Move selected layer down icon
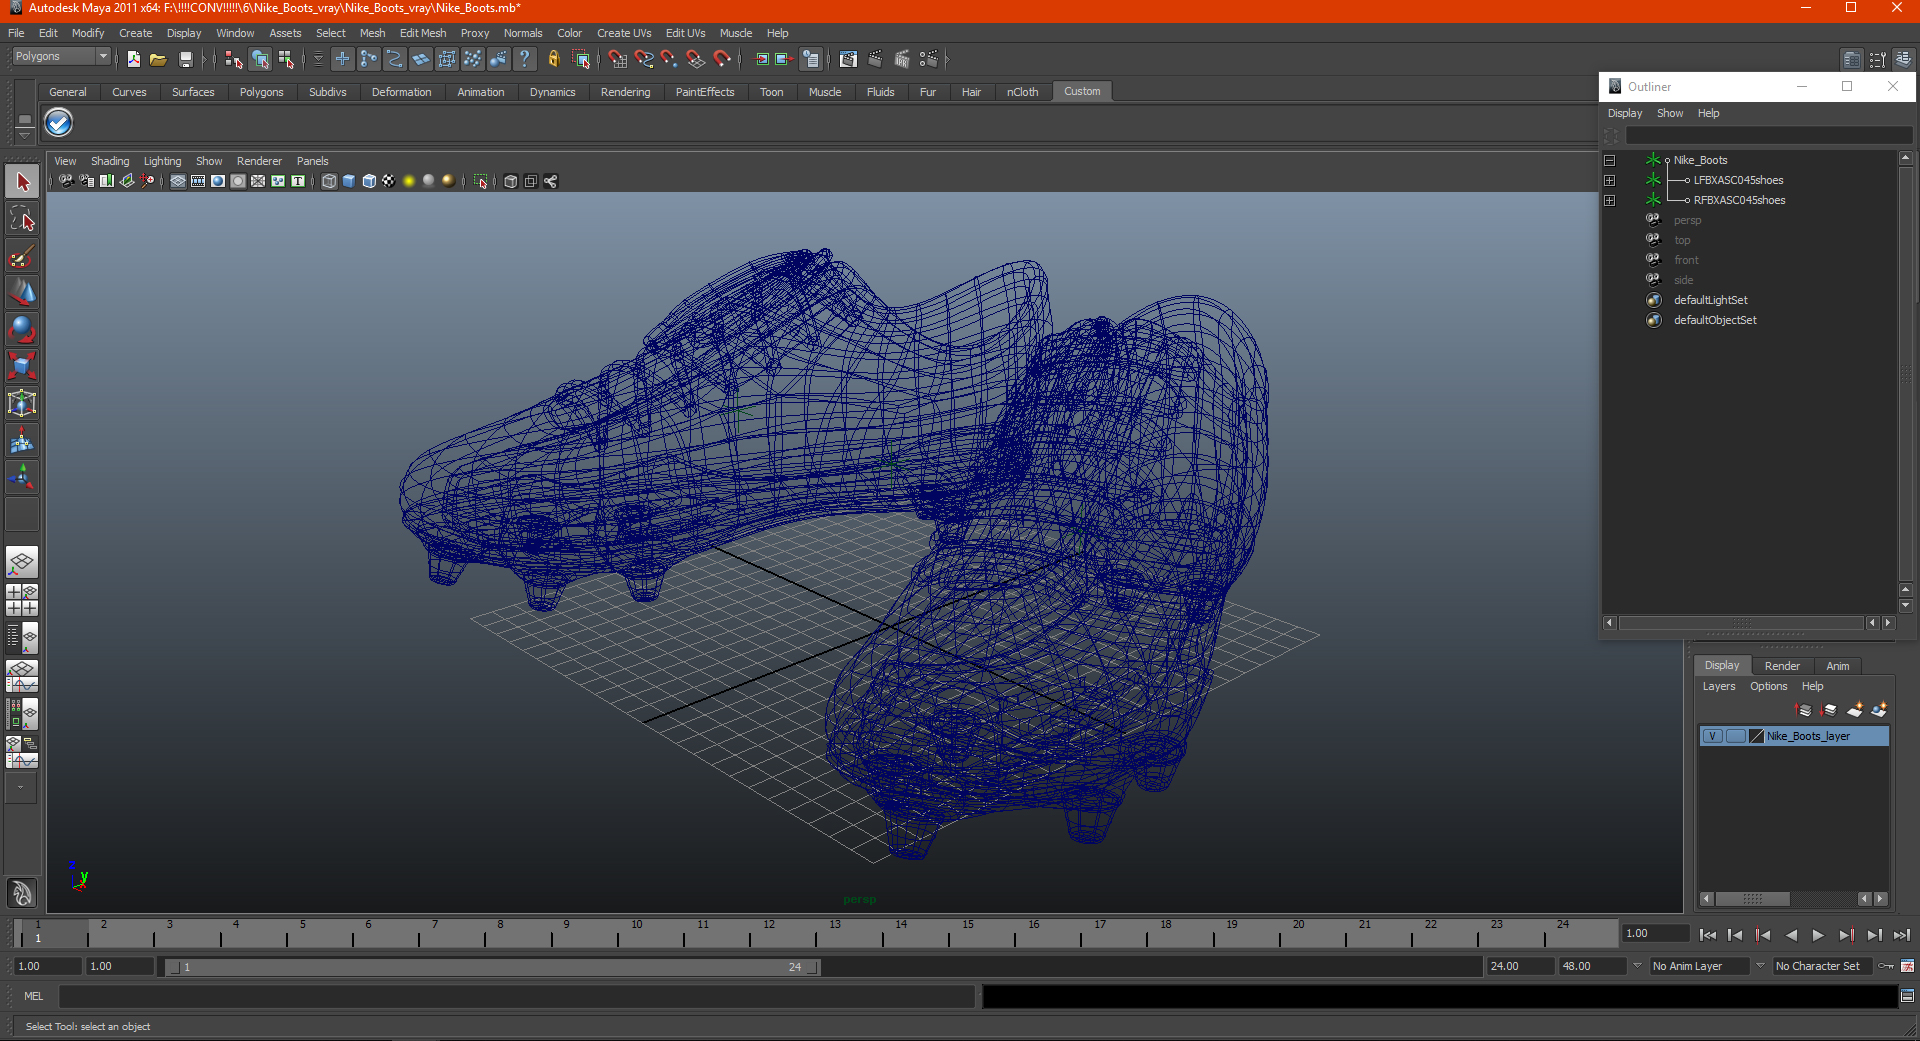Viewport: 1920px width, 1041px height. tap(1829, 710)
